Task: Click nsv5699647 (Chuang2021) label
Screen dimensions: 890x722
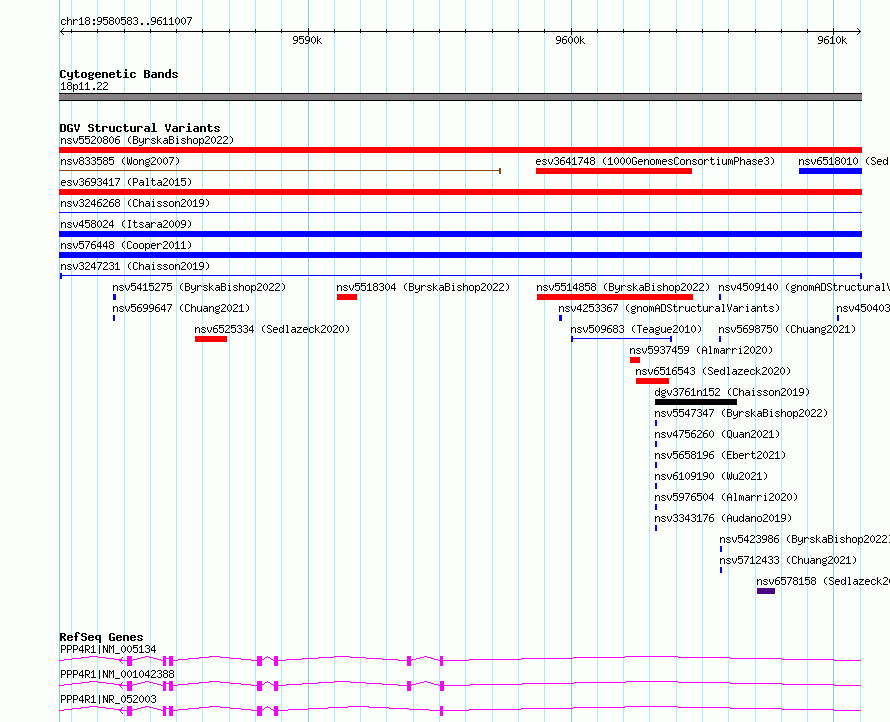Action: pos(181,308)
